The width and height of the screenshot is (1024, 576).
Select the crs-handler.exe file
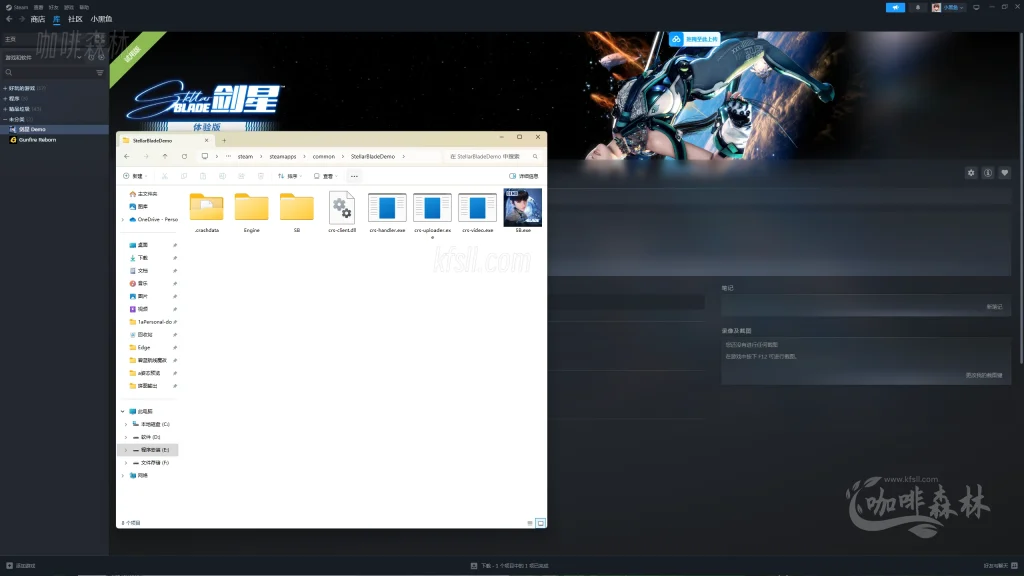point(387,213)
